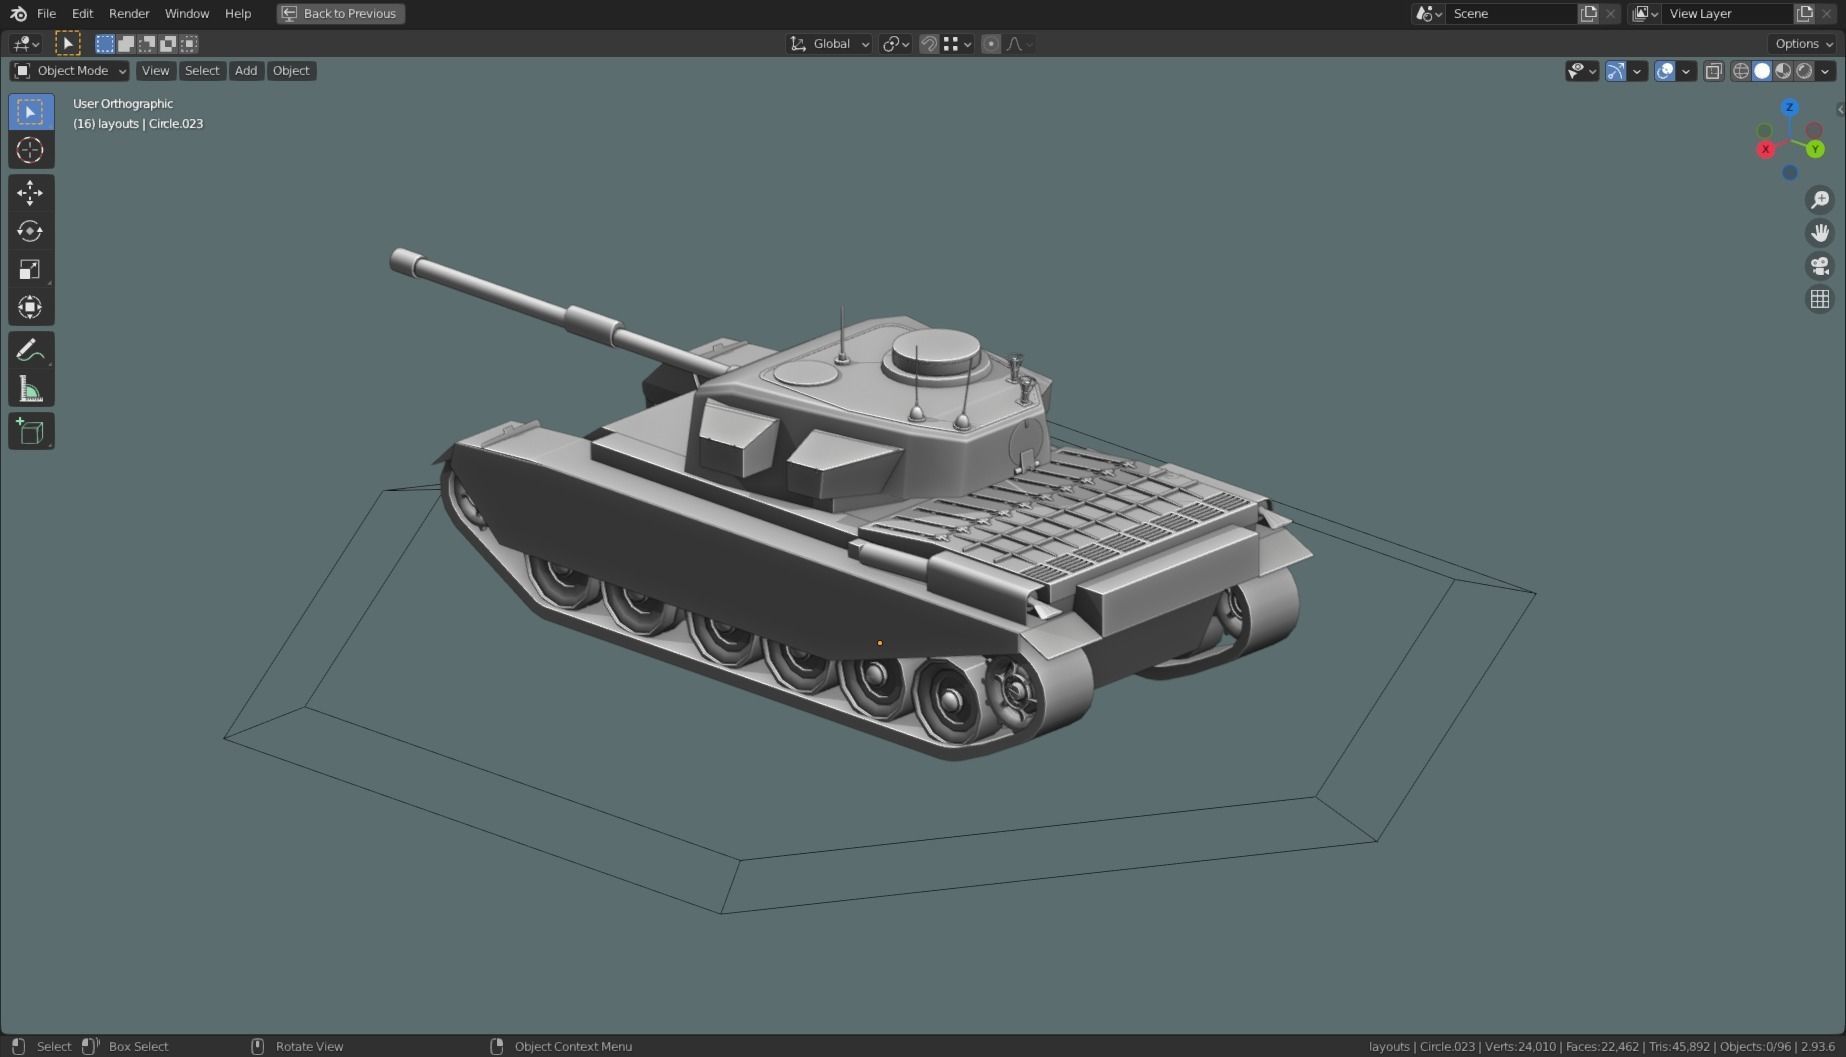
Task: Open object visibility/selectability dropdown
Action: click(1582, 71)
